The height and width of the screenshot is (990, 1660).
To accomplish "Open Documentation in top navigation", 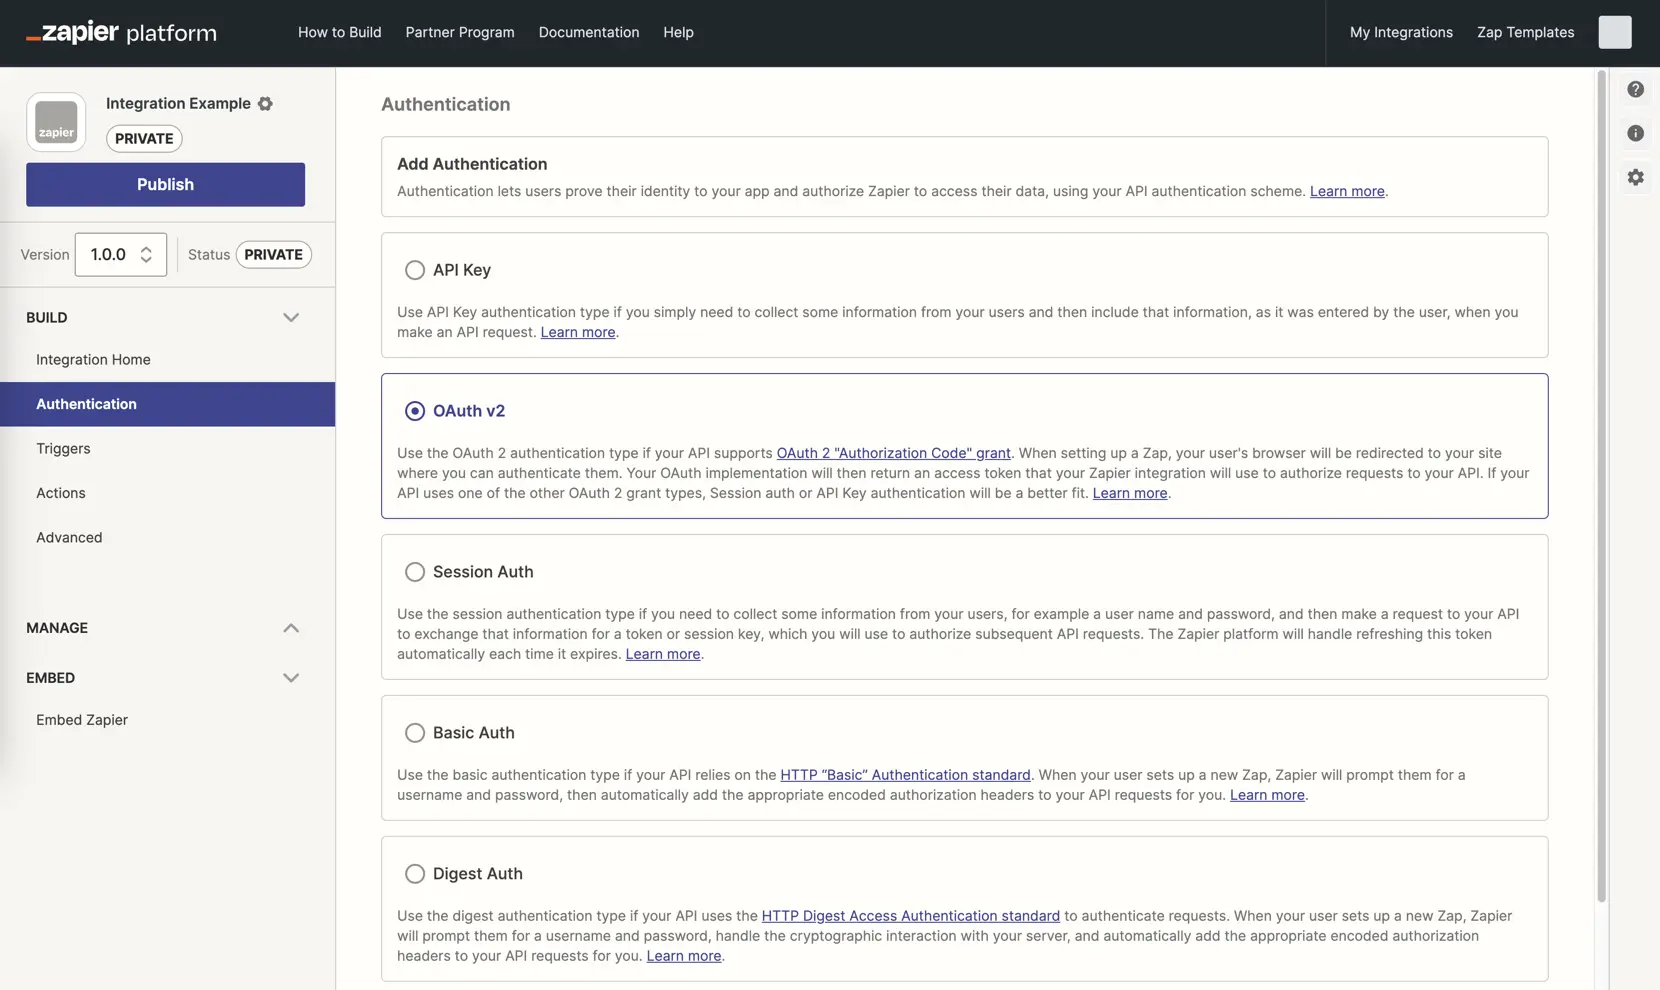I will coord(588,32).
